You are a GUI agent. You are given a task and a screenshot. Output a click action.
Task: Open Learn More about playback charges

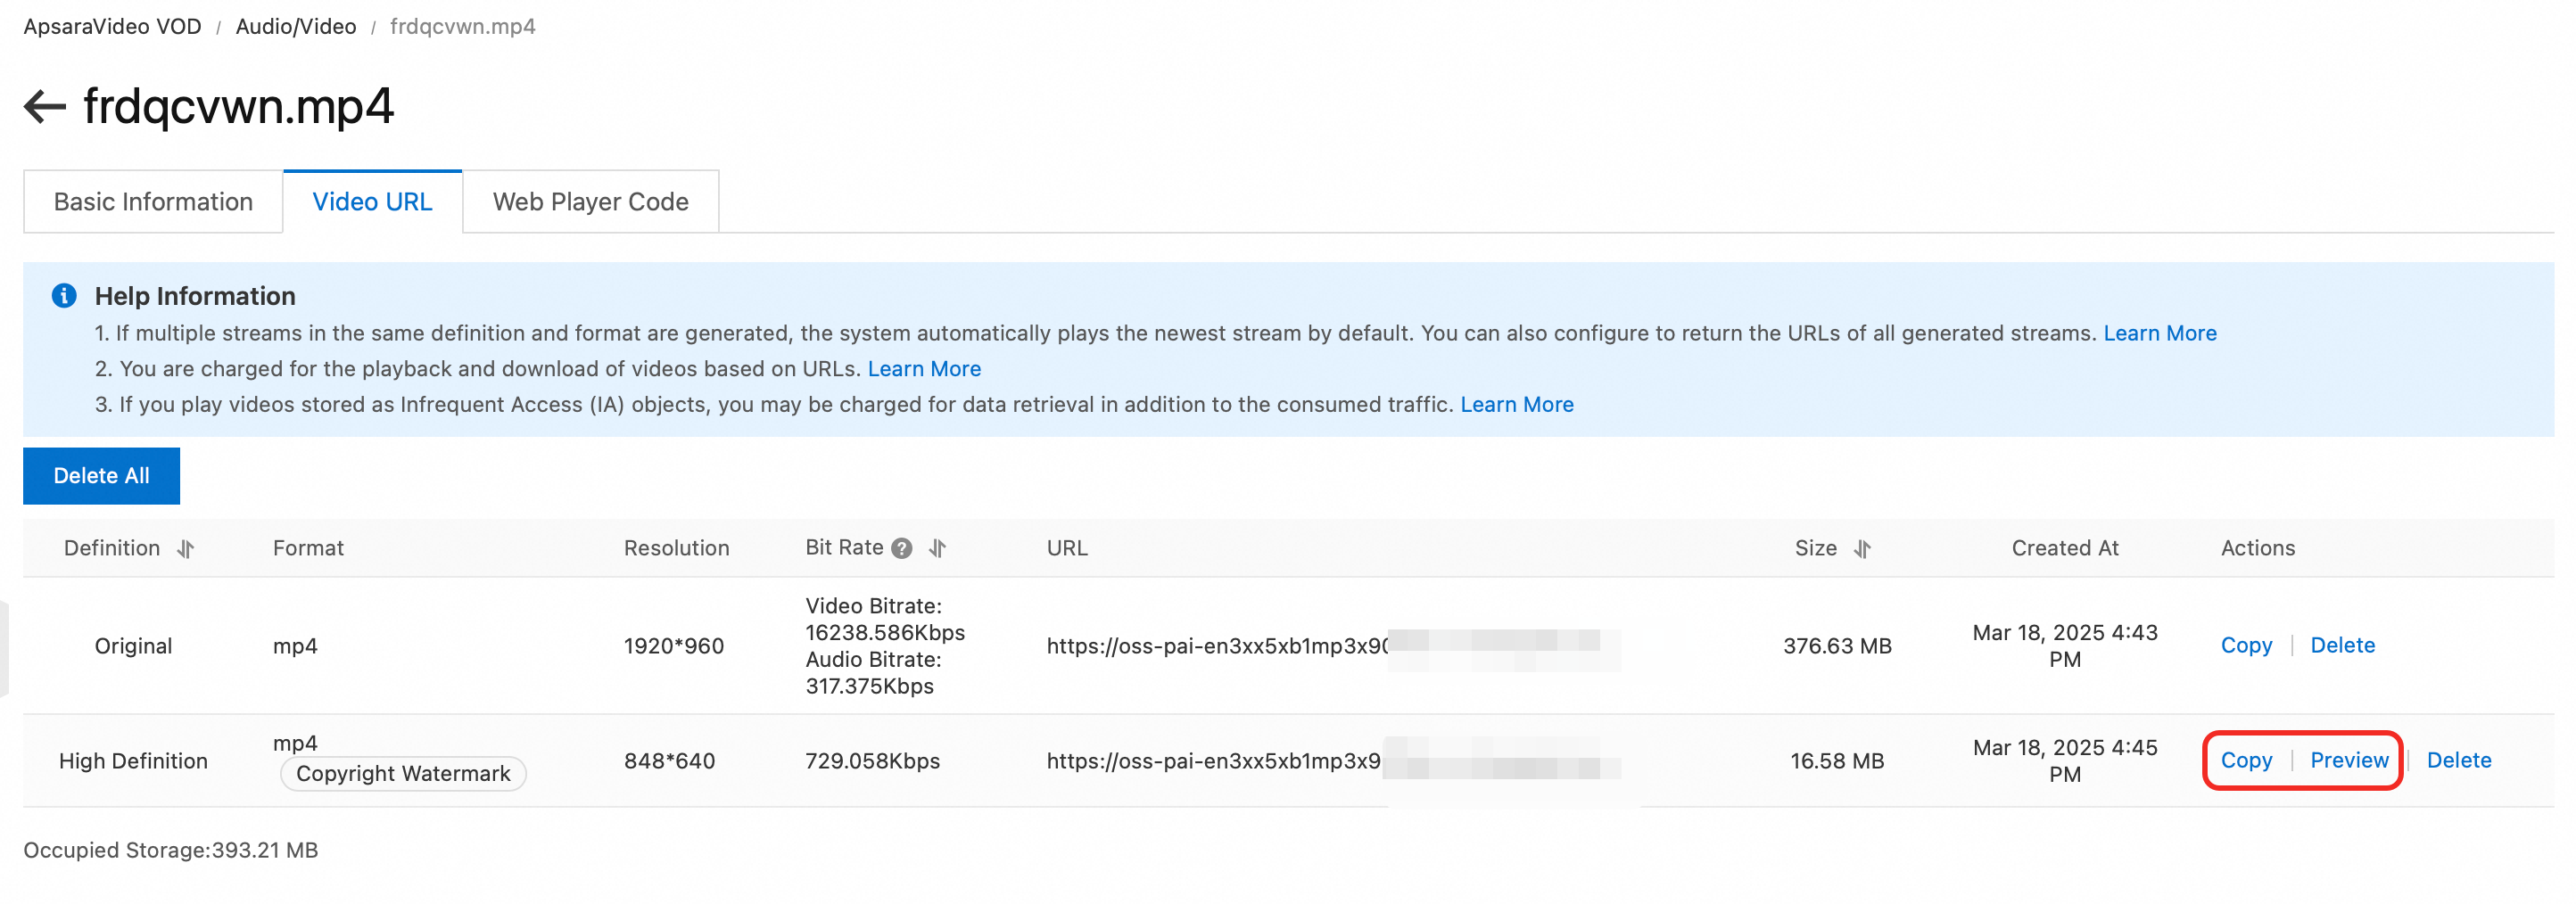coord(924,369)
